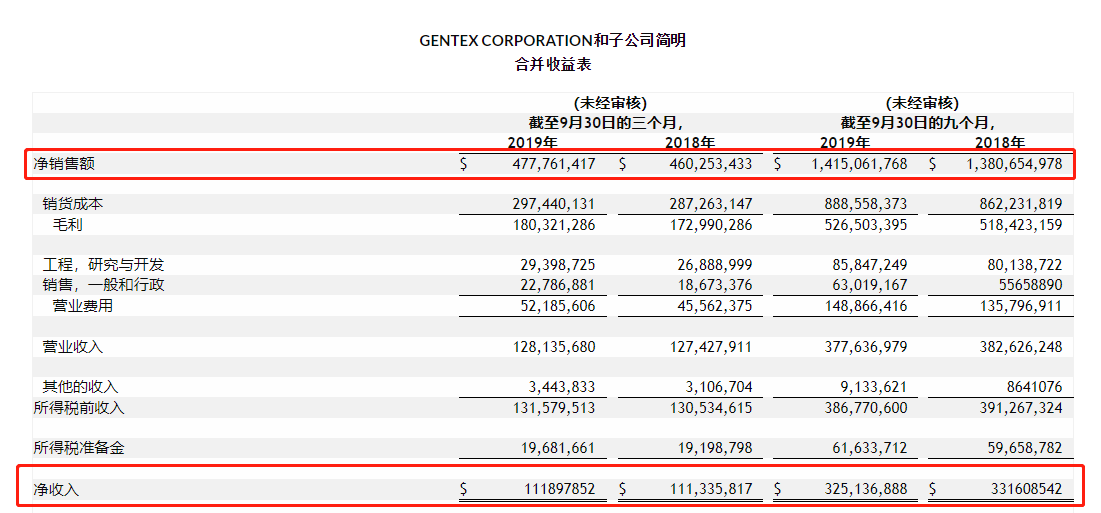
Task: Click the 其他的收入 row label
Action: coord(81,387)
